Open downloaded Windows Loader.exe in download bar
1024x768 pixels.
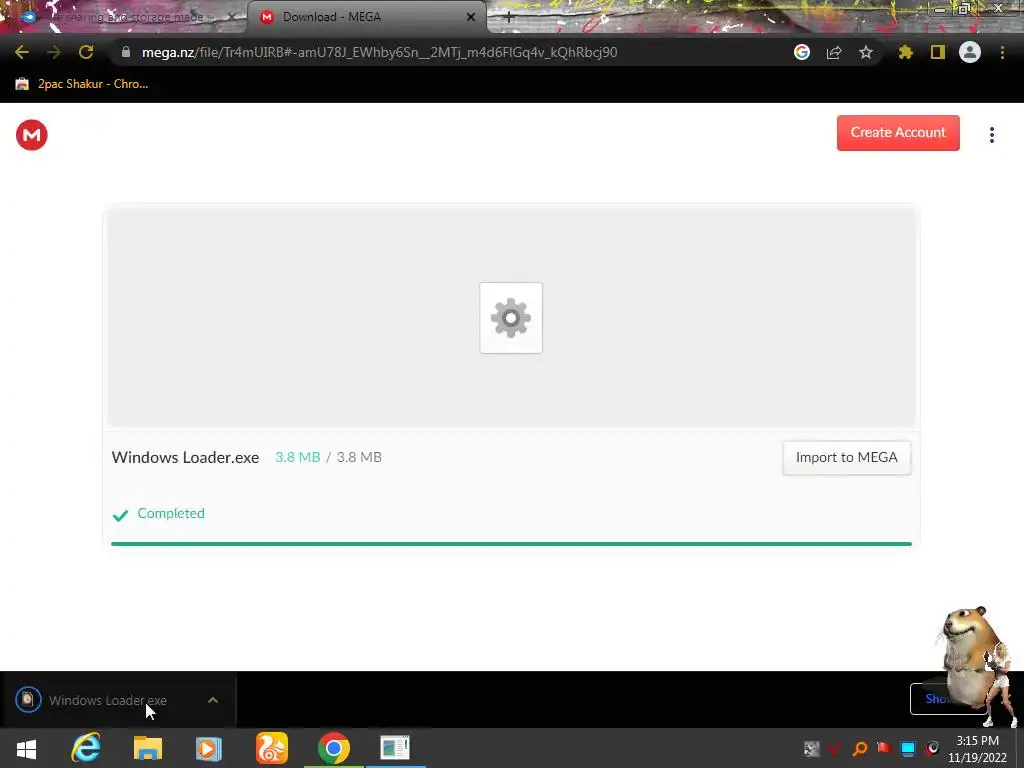(108, 700)
